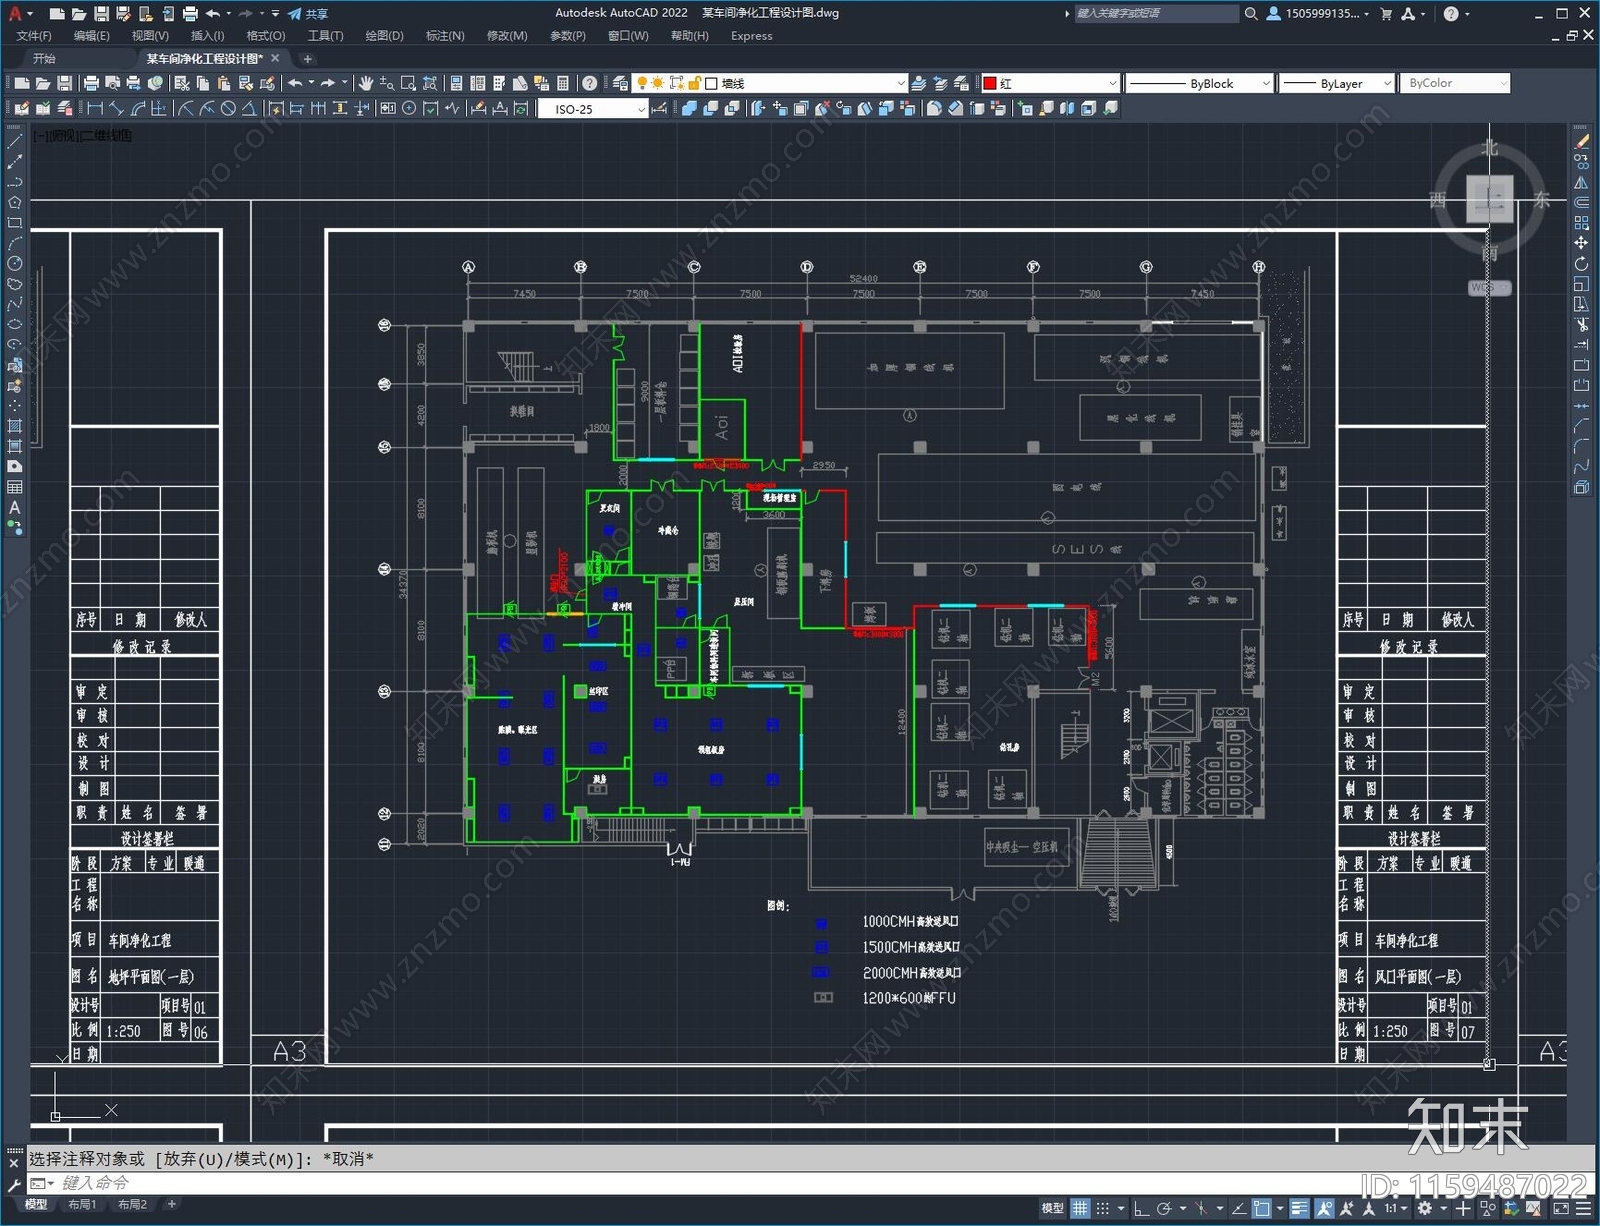Select the Linear dimension tool
The image size is (1600, 1226).
point(95,108)
